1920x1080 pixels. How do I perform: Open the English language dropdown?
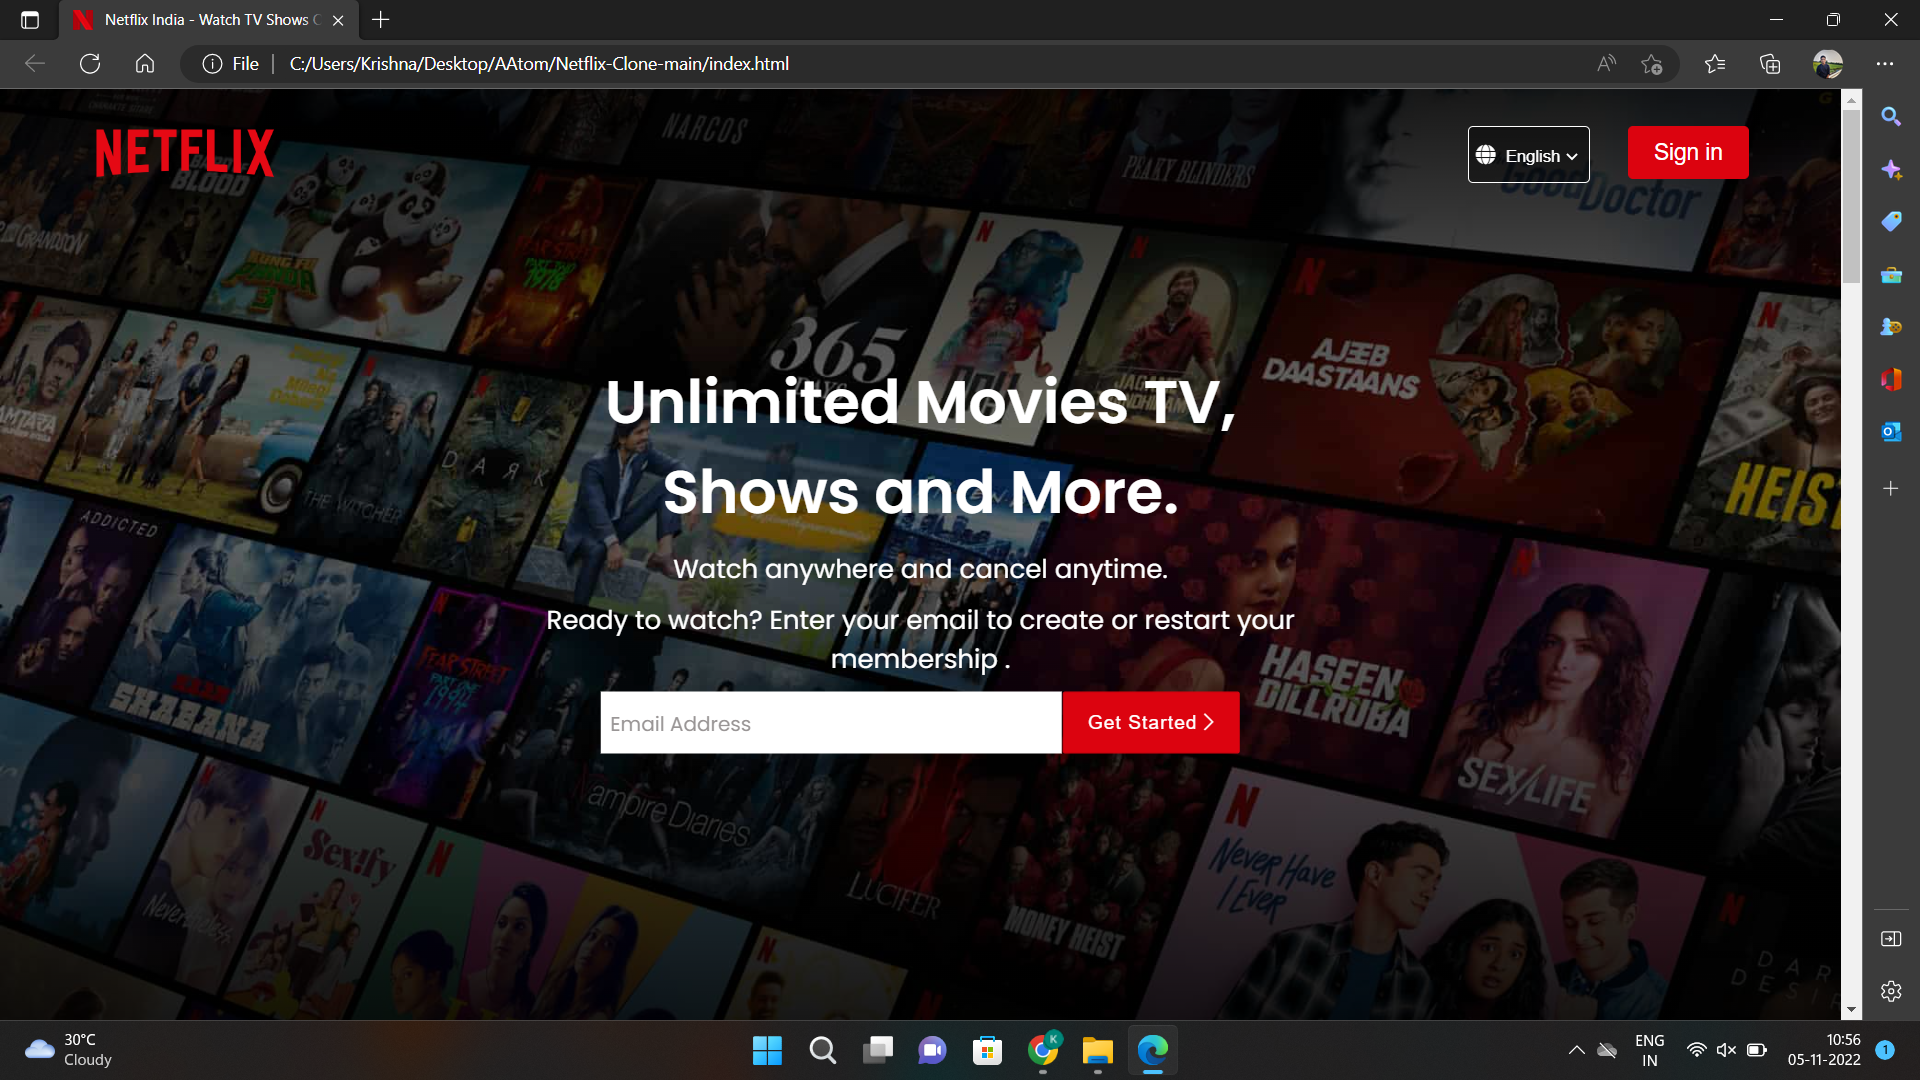tap(1528, 154)
